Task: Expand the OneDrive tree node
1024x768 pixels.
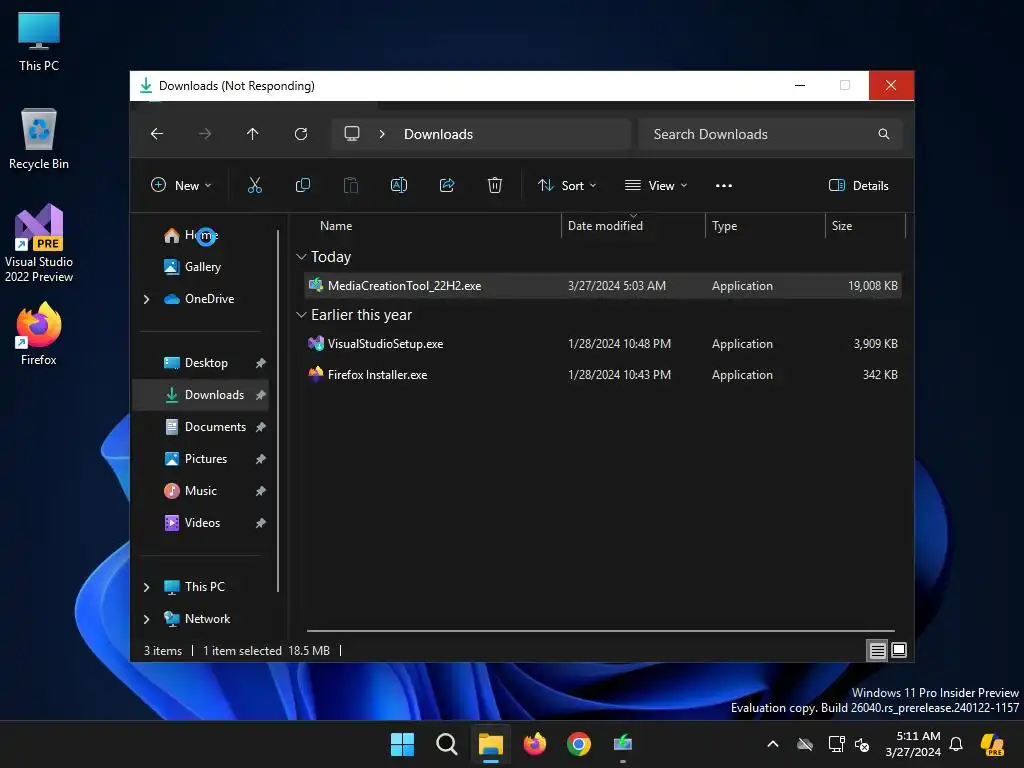Action: coord(146,299)
